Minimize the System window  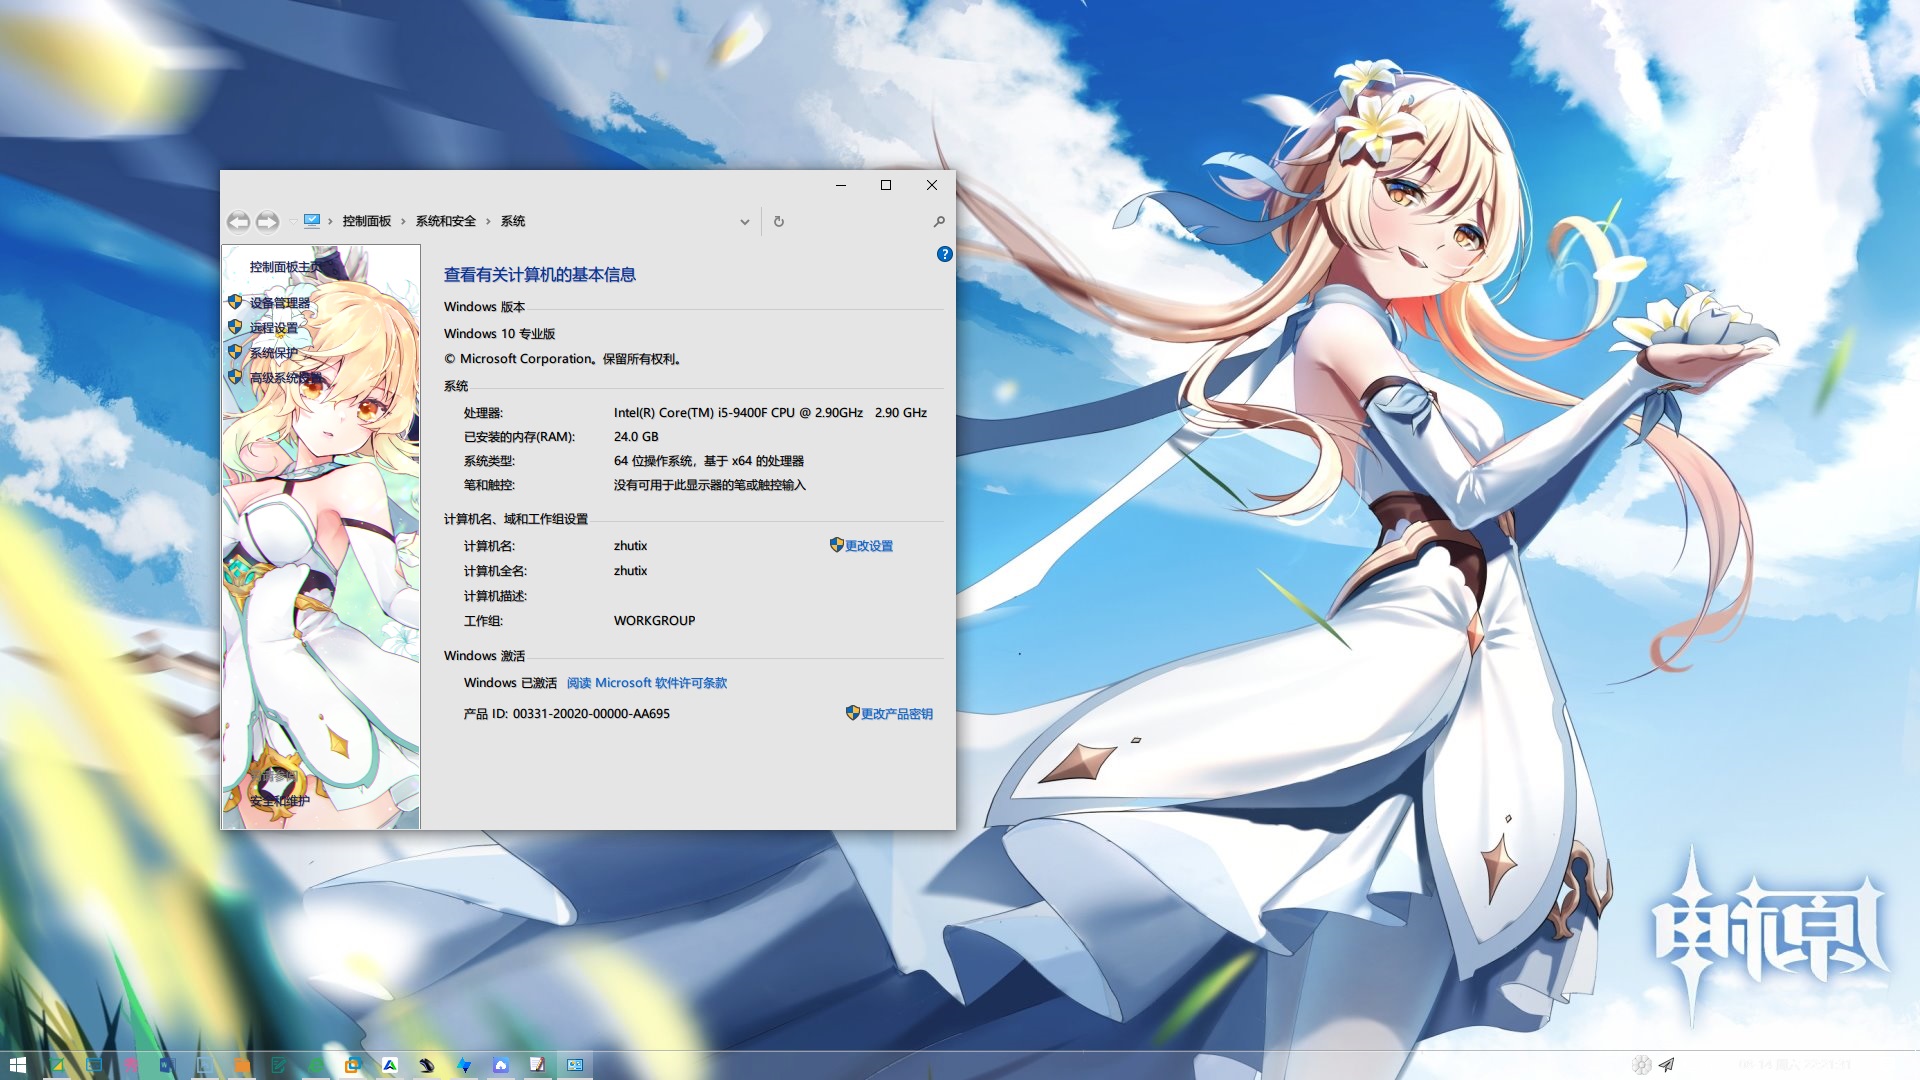point(841,185)
